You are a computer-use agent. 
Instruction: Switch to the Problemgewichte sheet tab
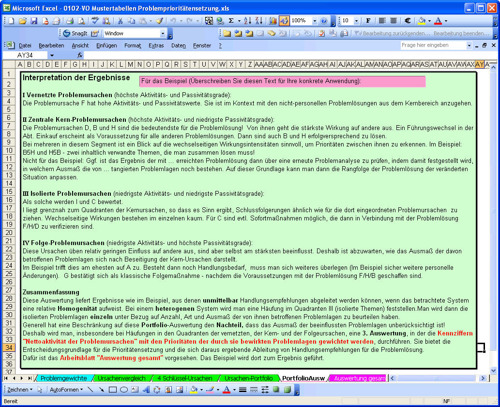point(63,378)
